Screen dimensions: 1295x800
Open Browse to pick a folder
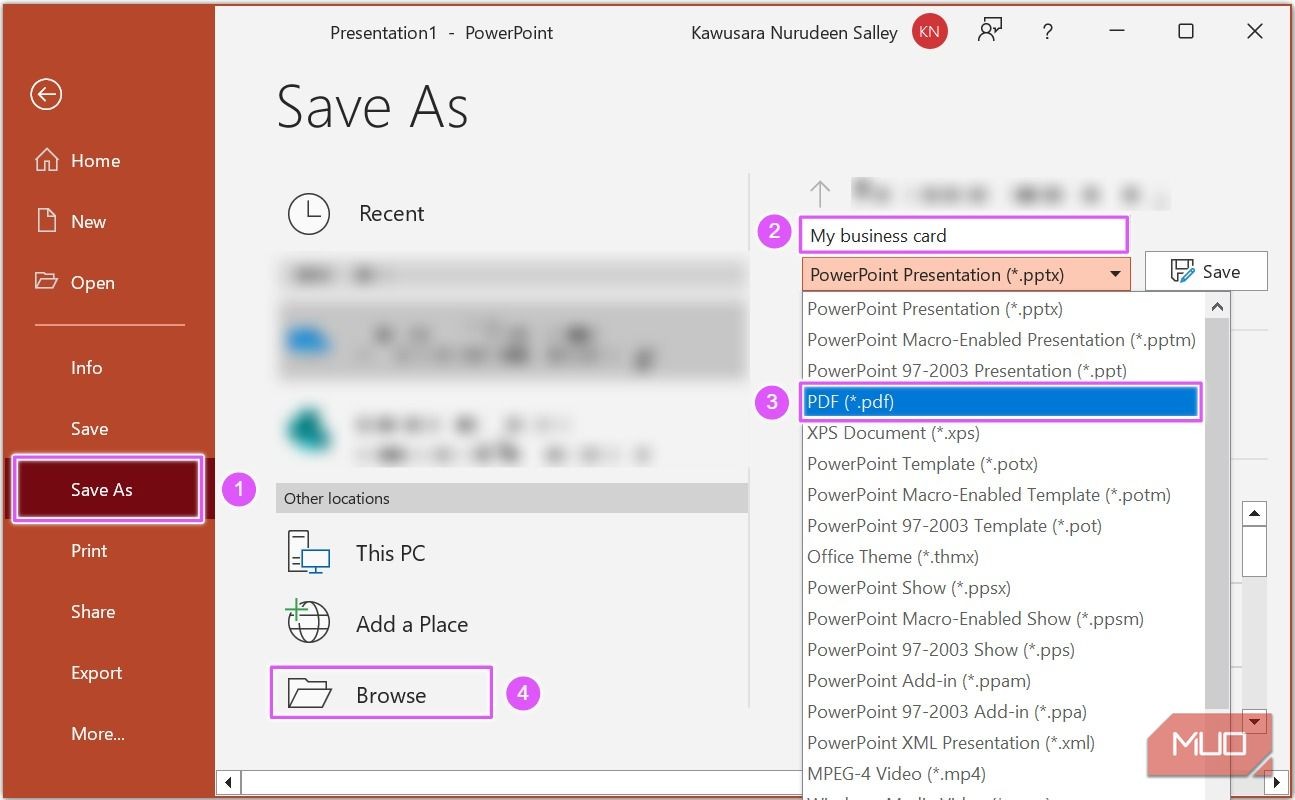point(381,693)
